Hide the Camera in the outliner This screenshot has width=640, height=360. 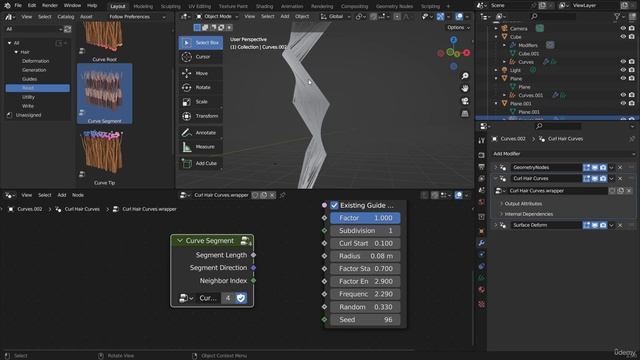pyautogui.click(x=623, y=29)
